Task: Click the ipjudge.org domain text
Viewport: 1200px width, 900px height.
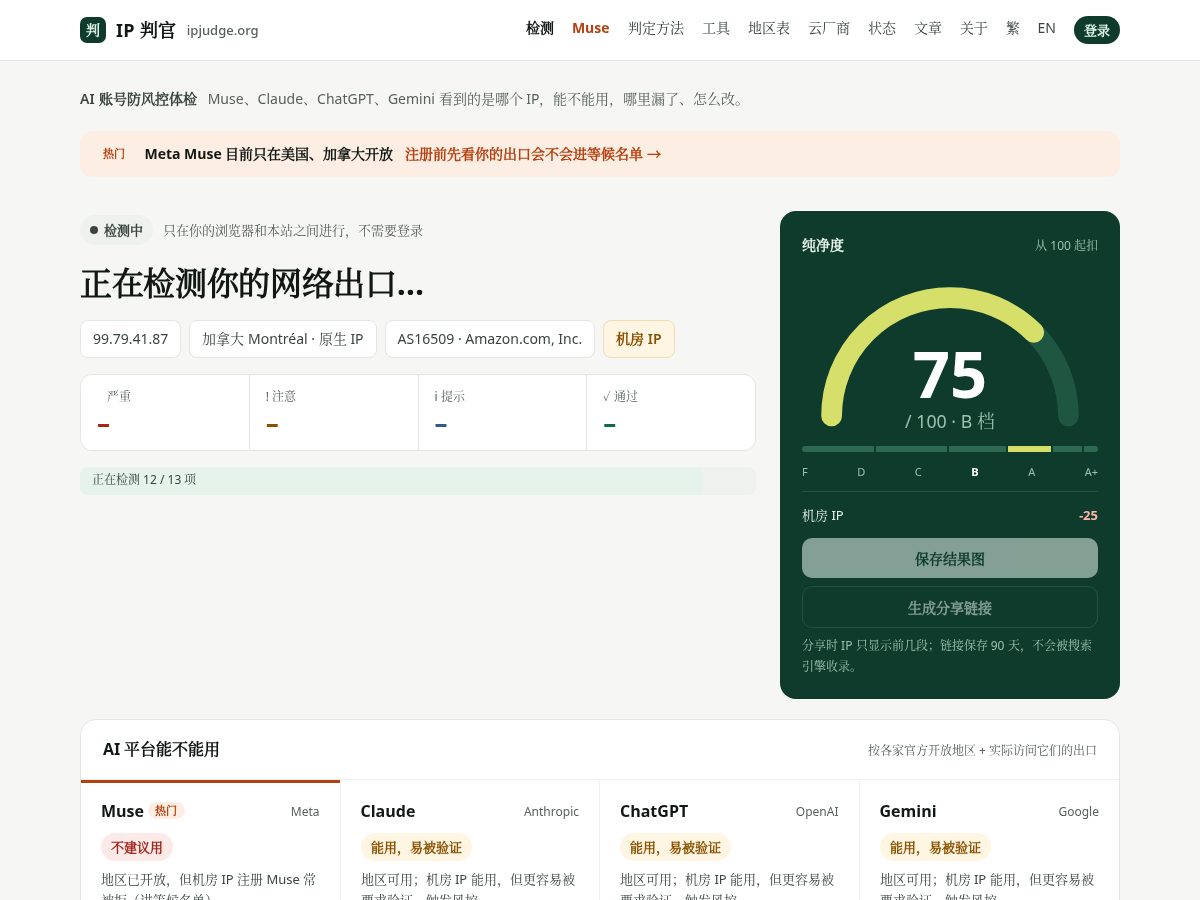Action: click(223, 31)
